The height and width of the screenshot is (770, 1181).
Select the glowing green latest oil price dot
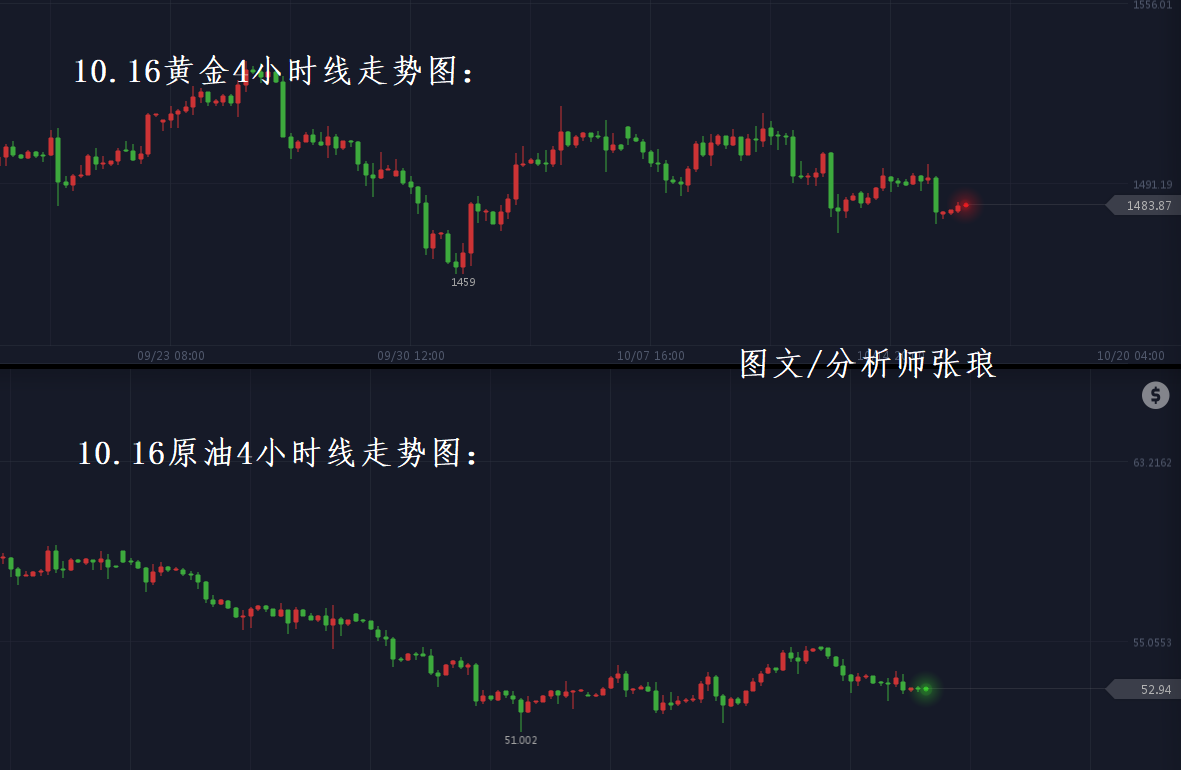[926, 688]
